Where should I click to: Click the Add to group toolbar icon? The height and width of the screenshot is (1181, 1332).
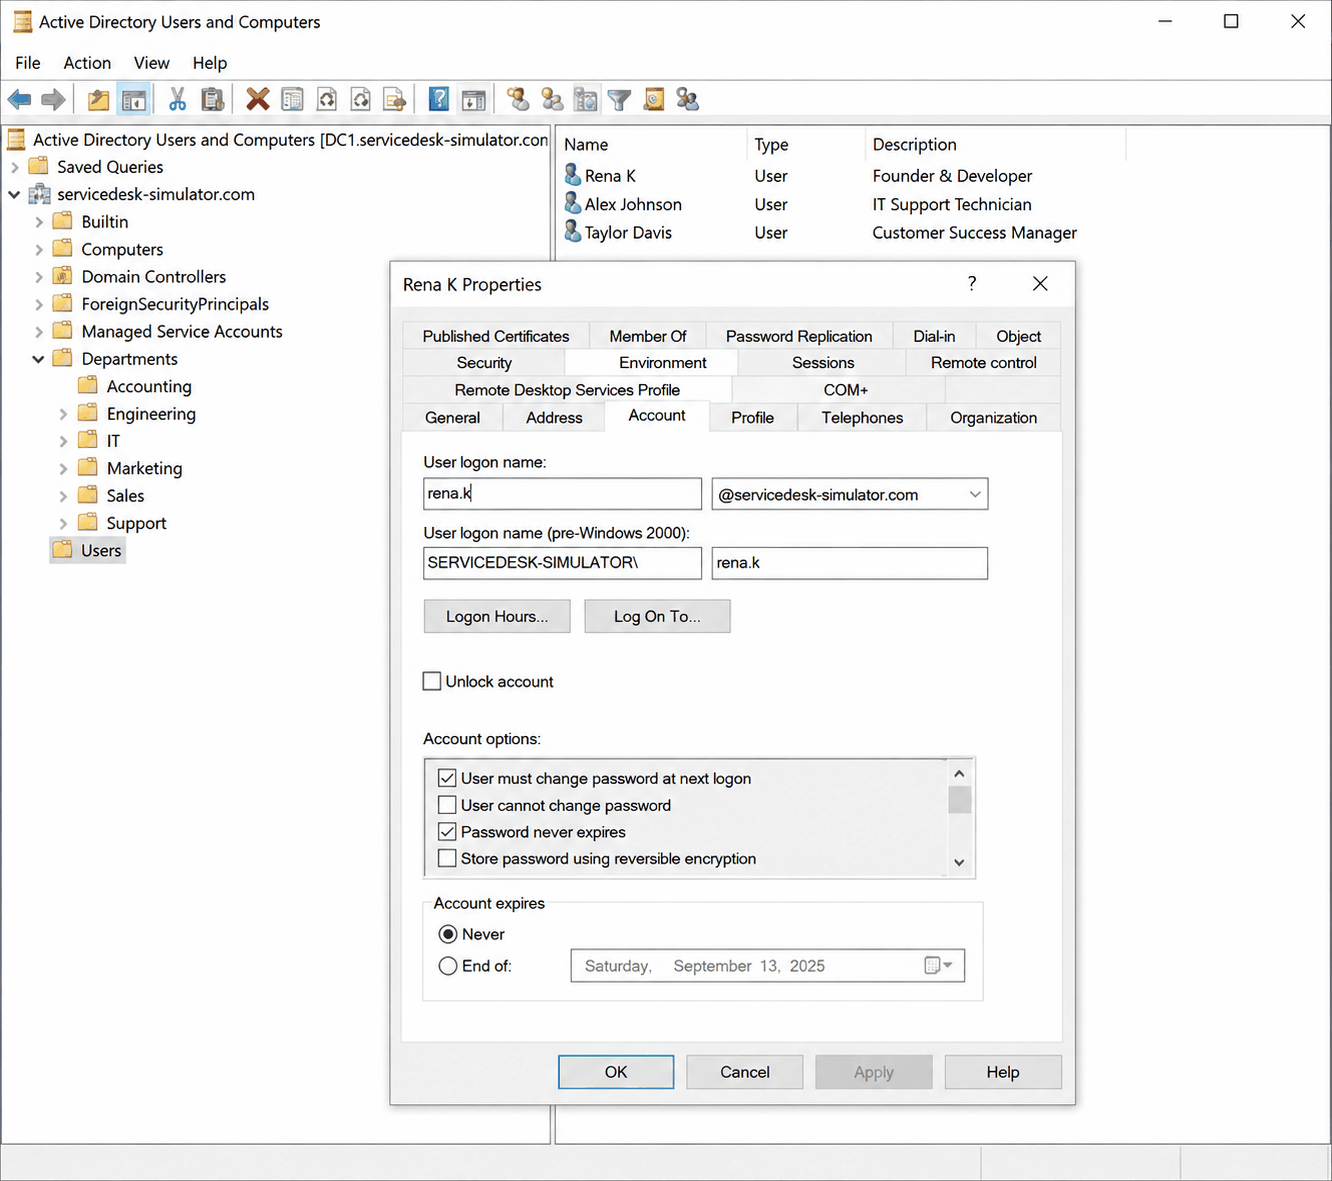click(688, 99)
